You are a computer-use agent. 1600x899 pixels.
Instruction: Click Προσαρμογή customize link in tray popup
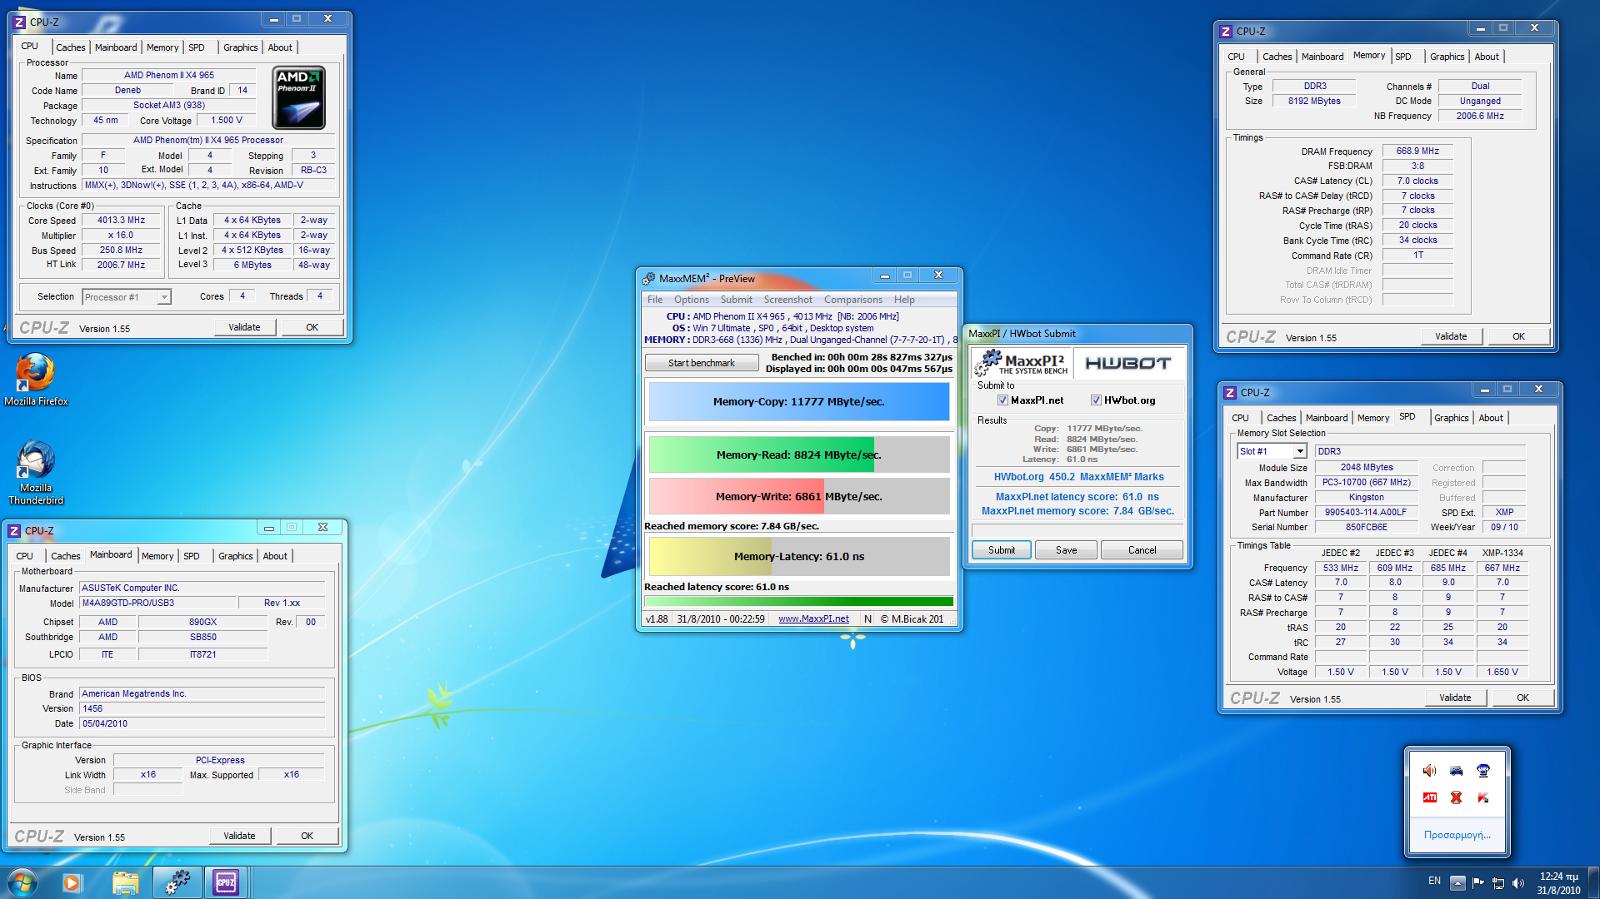1456,835
